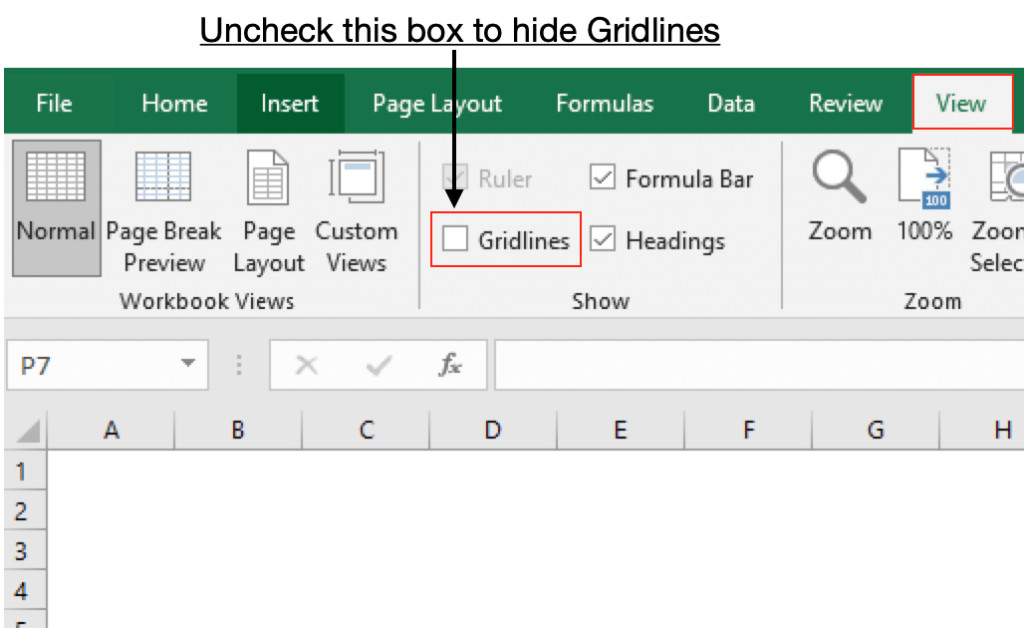This screenshot has width=1024, height=628.
Task: Toggle the Formula Bar checkbox
Action: 602,177
